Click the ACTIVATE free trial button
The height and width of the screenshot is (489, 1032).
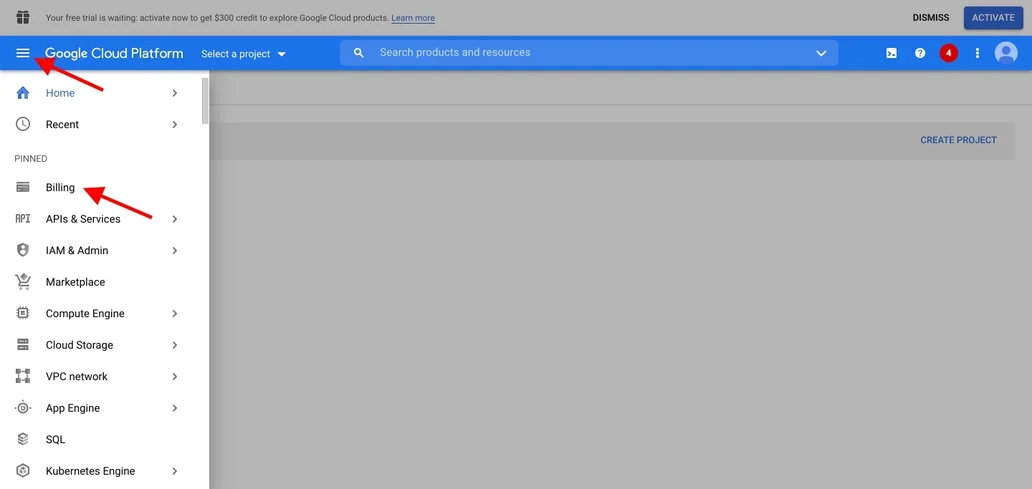pos(993,18)
